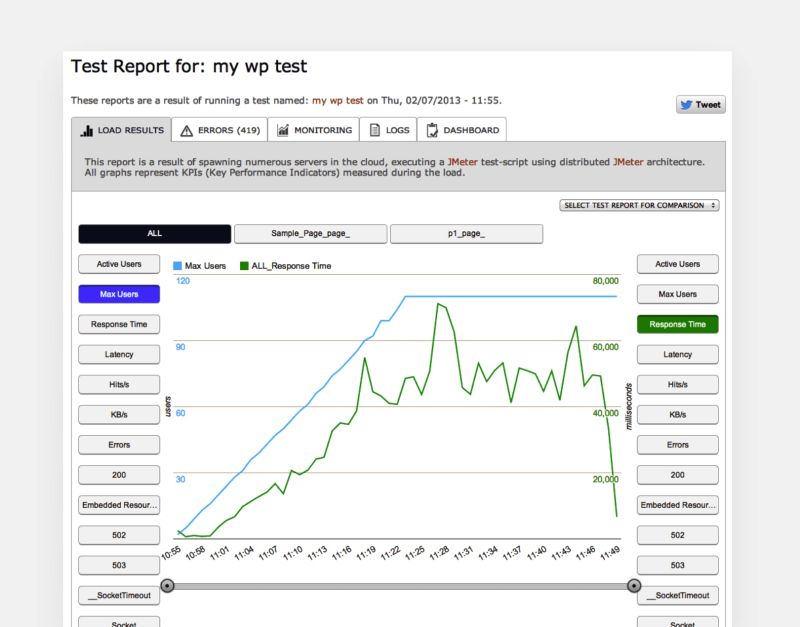The width and height of the screenshot is (800, 627).
Task: Click the 120 users axis label
Action: click(183, 281)
